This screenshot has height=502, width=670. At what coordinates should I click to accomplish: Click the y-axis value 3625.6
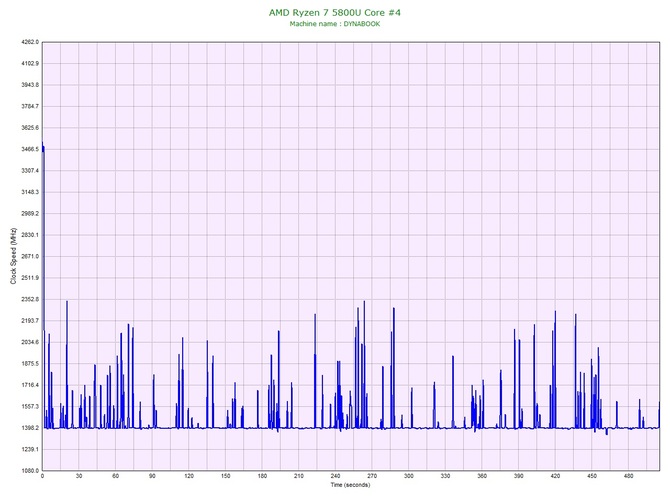[x=30, y=128]
